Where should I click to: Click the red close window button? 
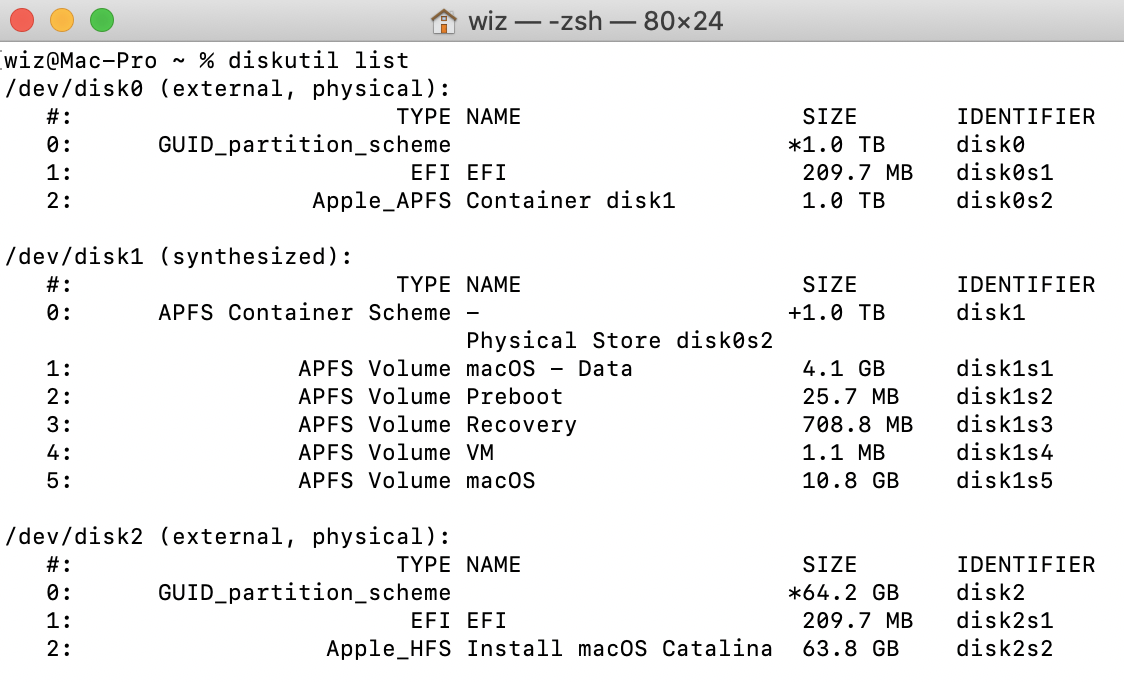pos(22,20)
